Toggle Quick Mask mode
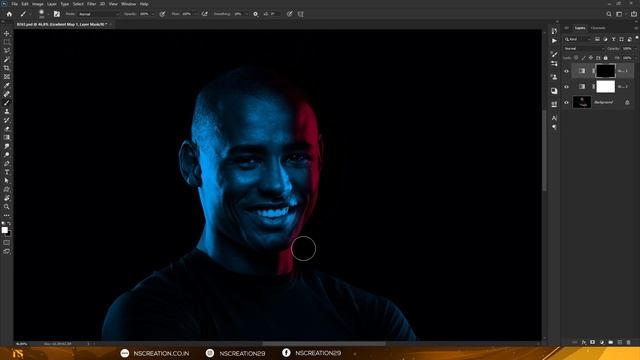The width and height of the screenshot is (640, 360). (x=7, y=243)
